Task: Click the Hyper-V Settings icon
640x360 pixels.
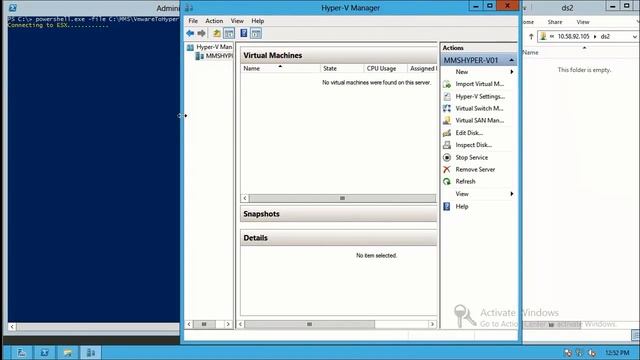Action: click(x=447, y=96)
